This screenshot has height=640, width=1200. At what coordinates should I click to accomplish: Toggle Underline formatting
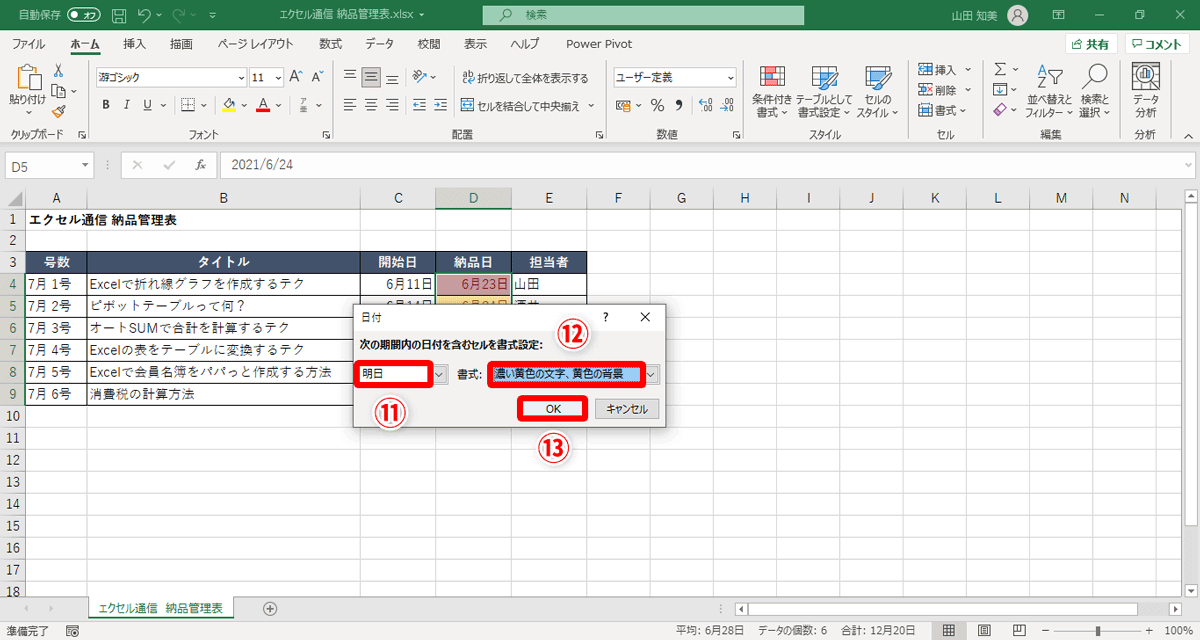(148, 105)
